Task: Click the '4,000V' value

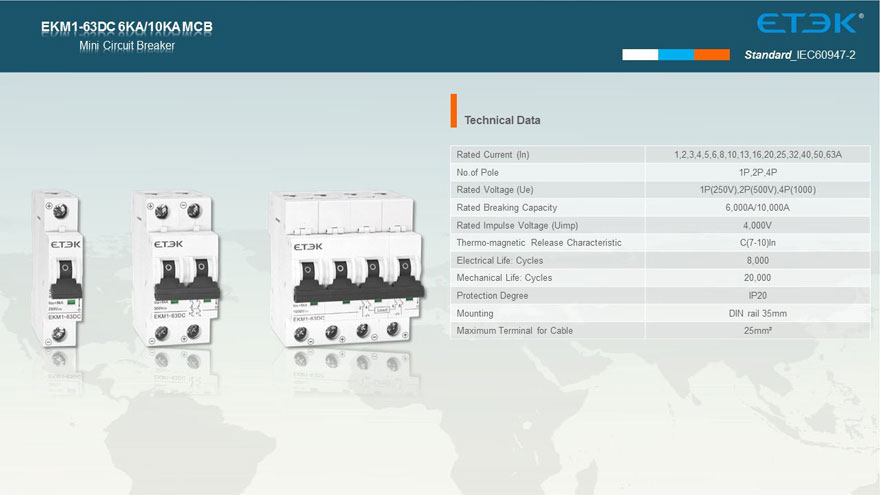Action: (758, 226)
